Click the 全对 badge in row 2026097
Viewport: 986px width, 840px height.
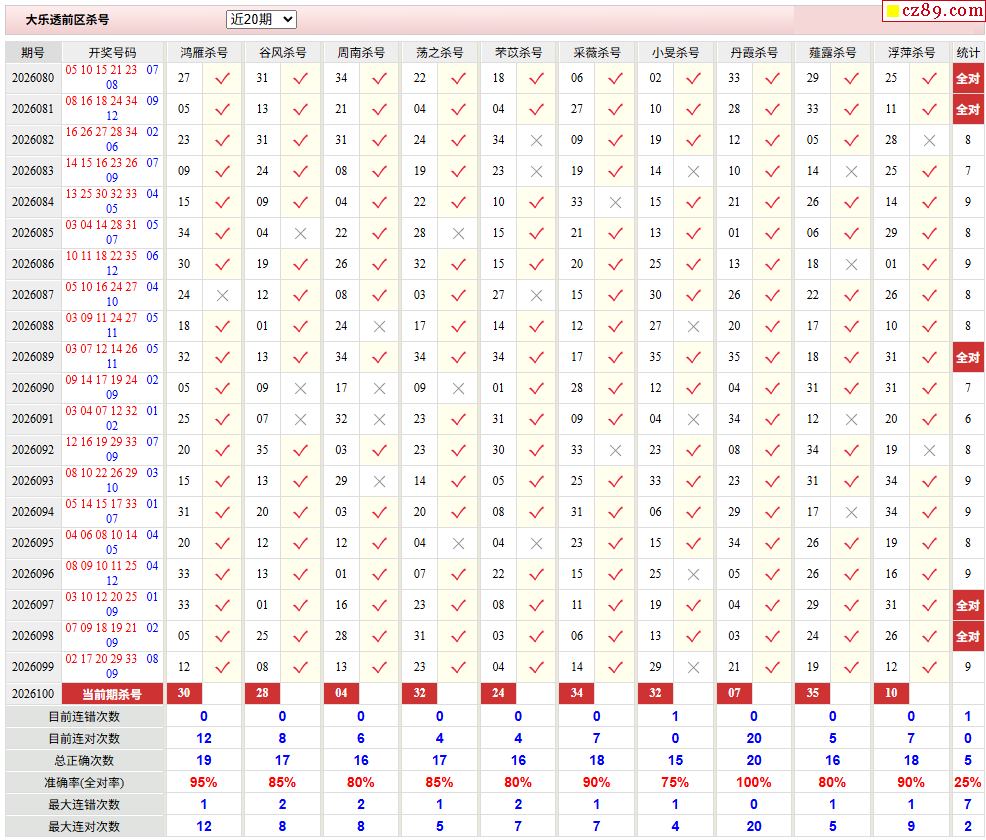(968, 605)
